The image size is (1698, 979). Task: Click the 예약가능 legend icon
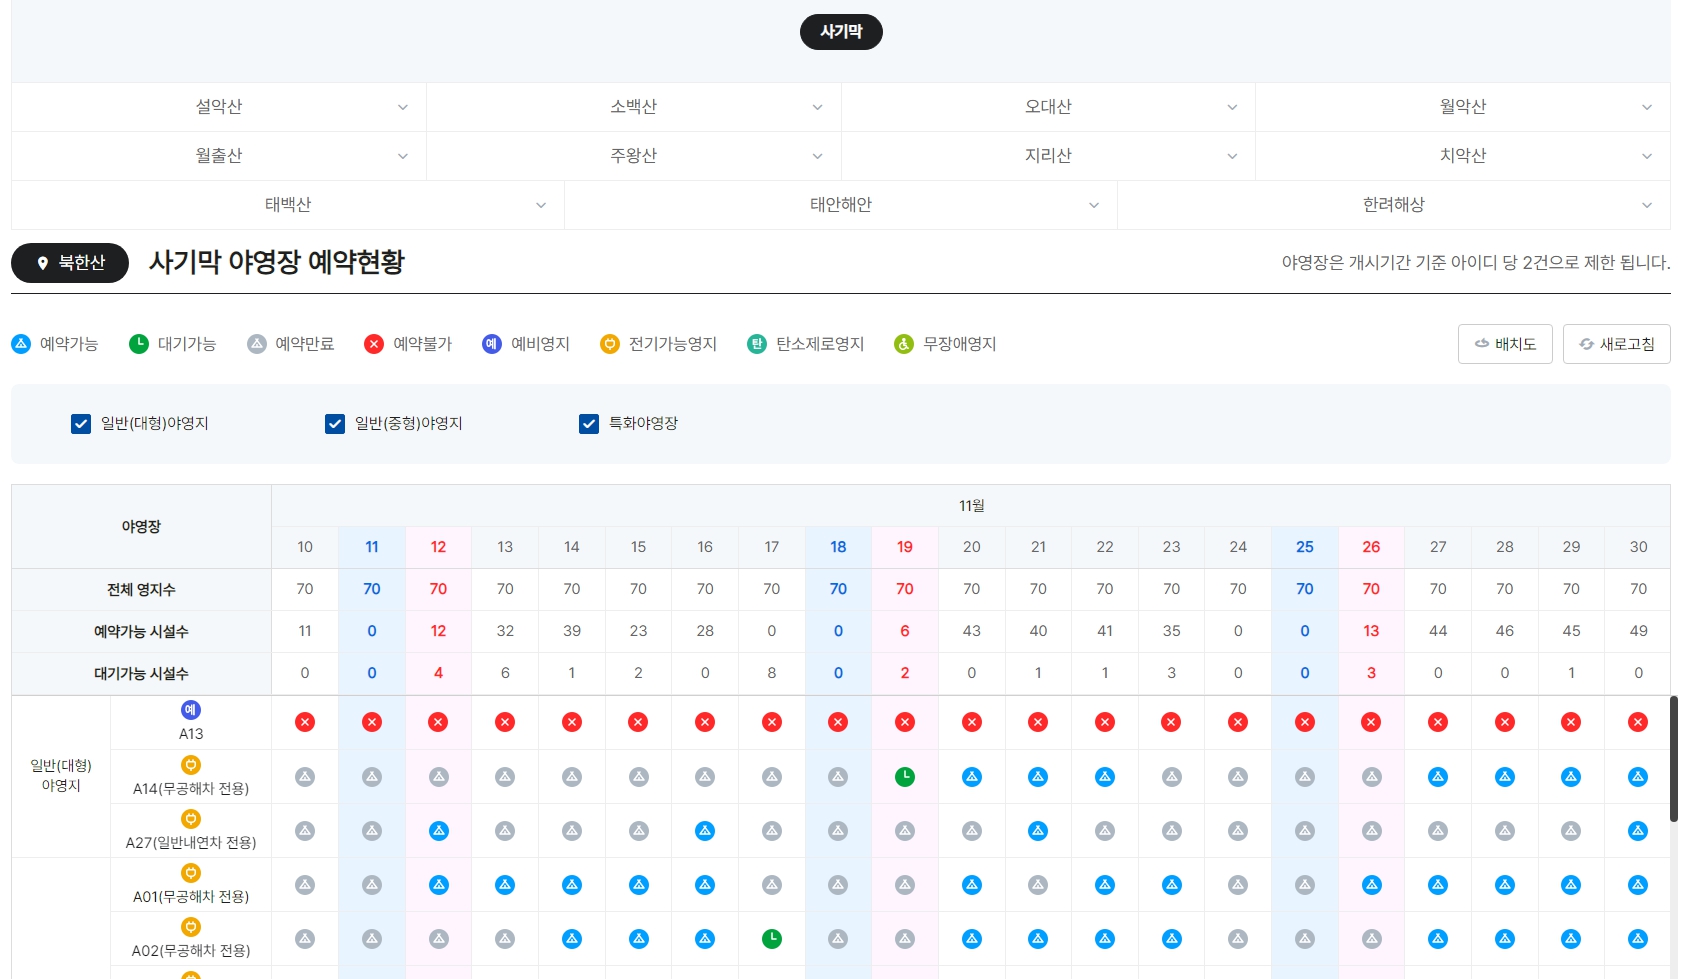coord(19,343)
